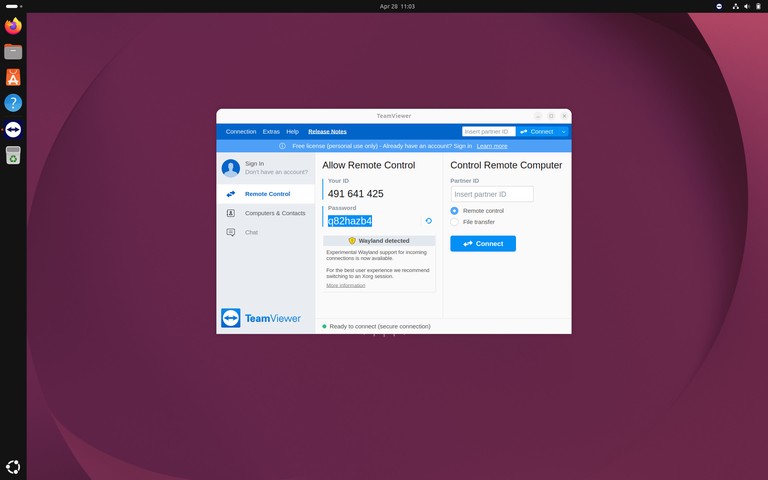Click the TeamViewer logo at bottom left

(x=261, y=318)
